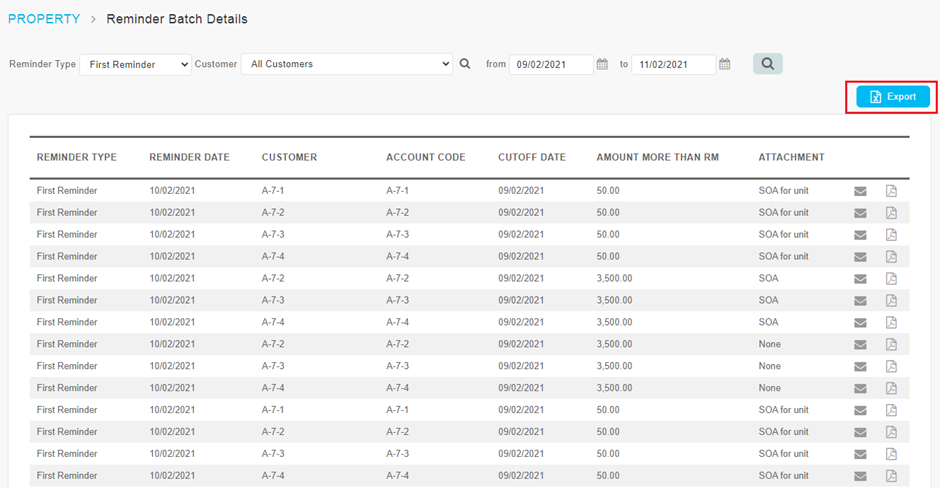940x488 pixels.
Task: Click the grey search button after date range
Action: [767, 64]
